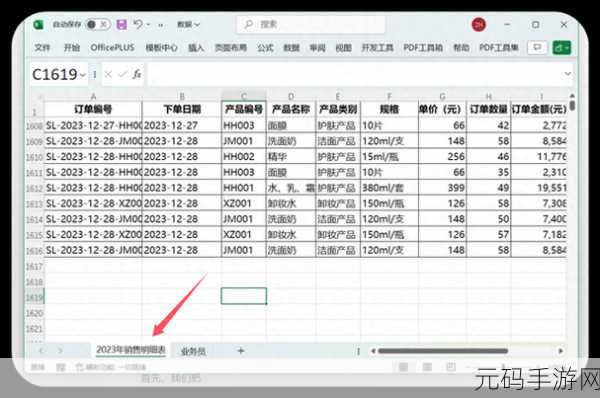Open the 帮助 tab
This screenshot has height=398, width=600.
click(x=461, y=47)
